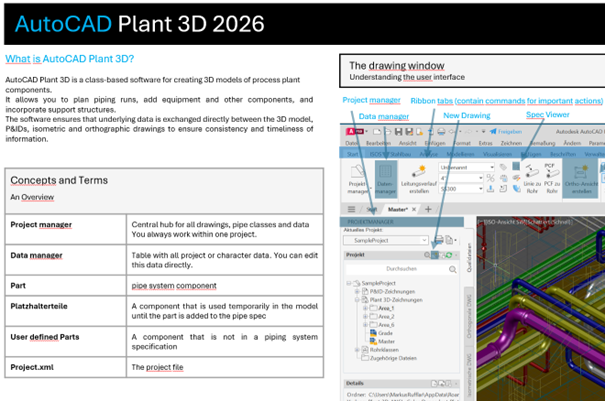
Task: Switch to the Visualisieren ribbon tab
Action: tap(497, 154)
